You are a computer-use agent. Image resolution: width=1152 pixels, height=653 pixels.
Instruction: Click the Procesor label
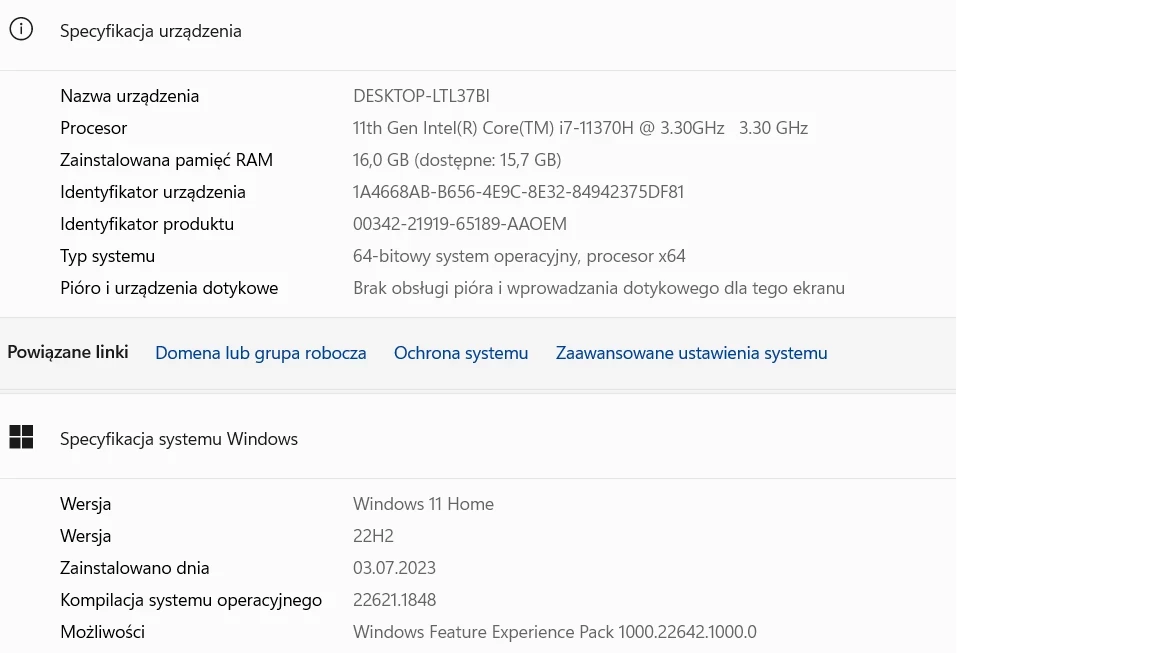93,128
